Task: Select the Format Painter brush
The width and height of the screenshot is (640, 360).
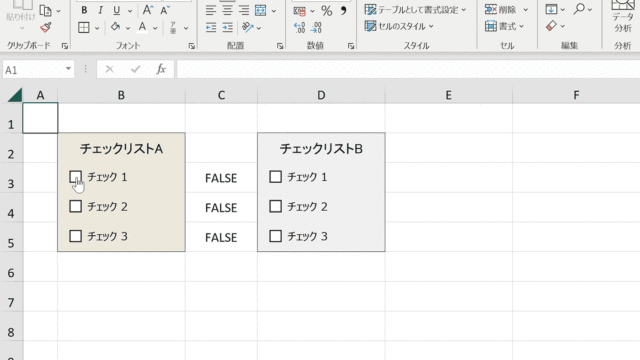Action: point(46,28)
